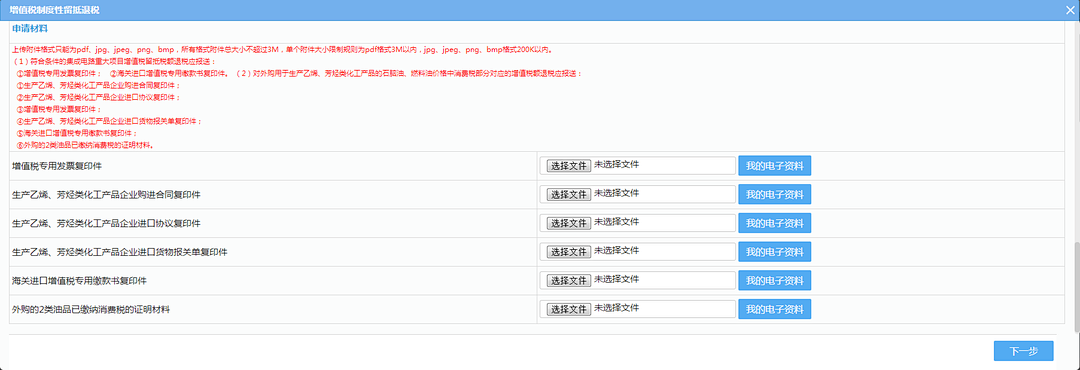Screen dimensions: 1080x370
Task: Choose file for 增值税专用发票复印件
Action: [568, 166]
